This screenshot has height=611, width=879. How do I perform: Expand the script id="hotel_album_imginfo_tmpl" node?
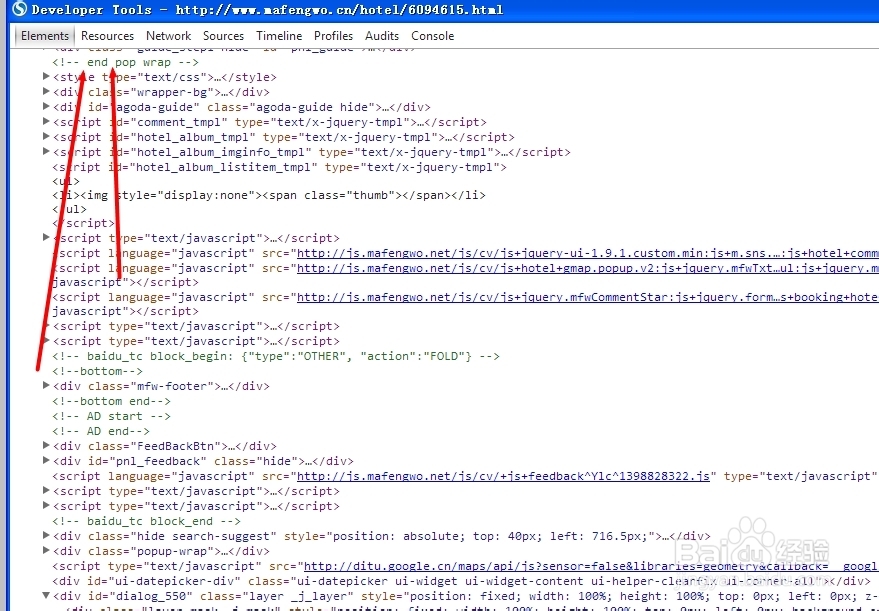[x=47, y=151]
